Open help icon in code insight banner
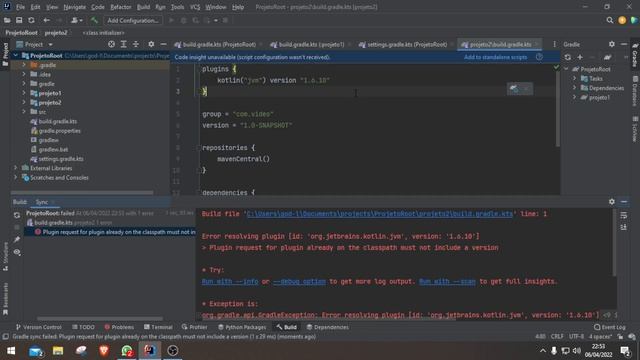Screen dimensions: 640x360 pos(539,57)
